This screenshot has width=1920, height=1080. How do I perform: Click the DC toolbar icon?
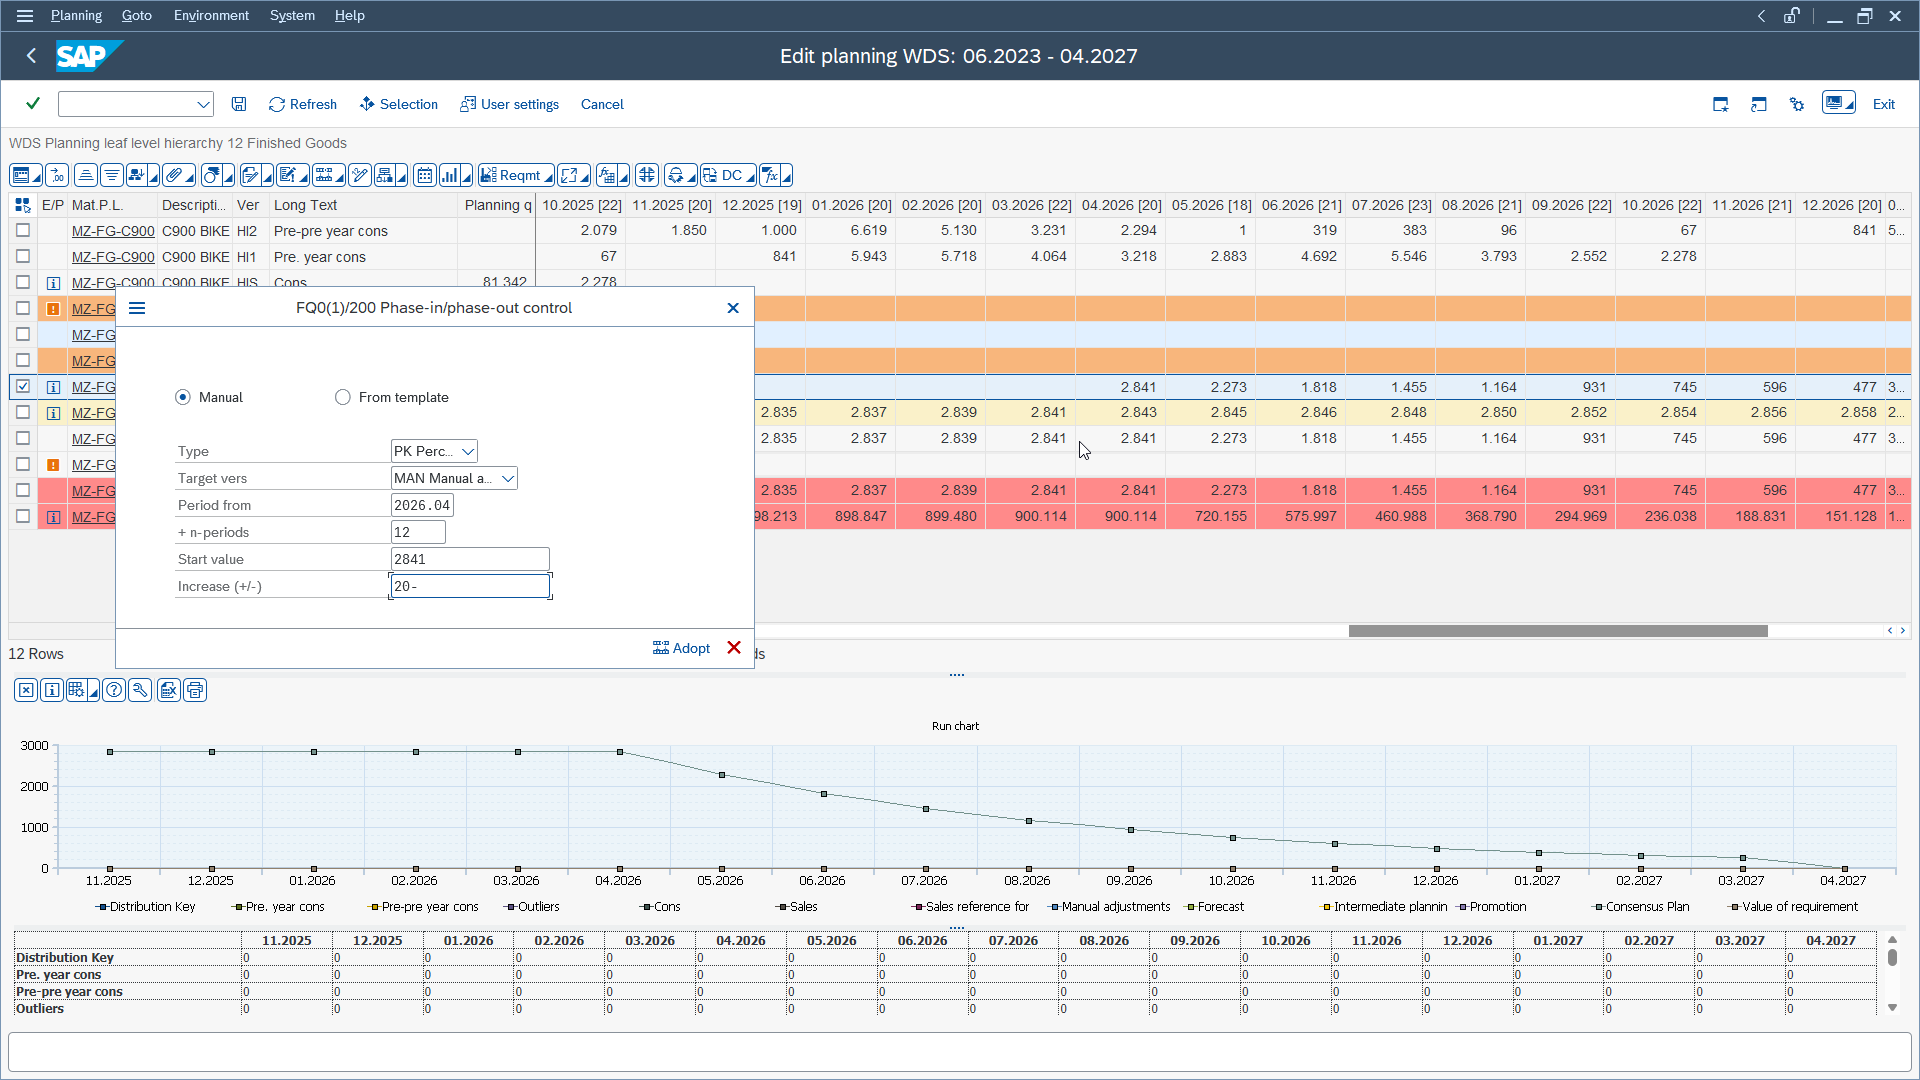pos(728,174)
